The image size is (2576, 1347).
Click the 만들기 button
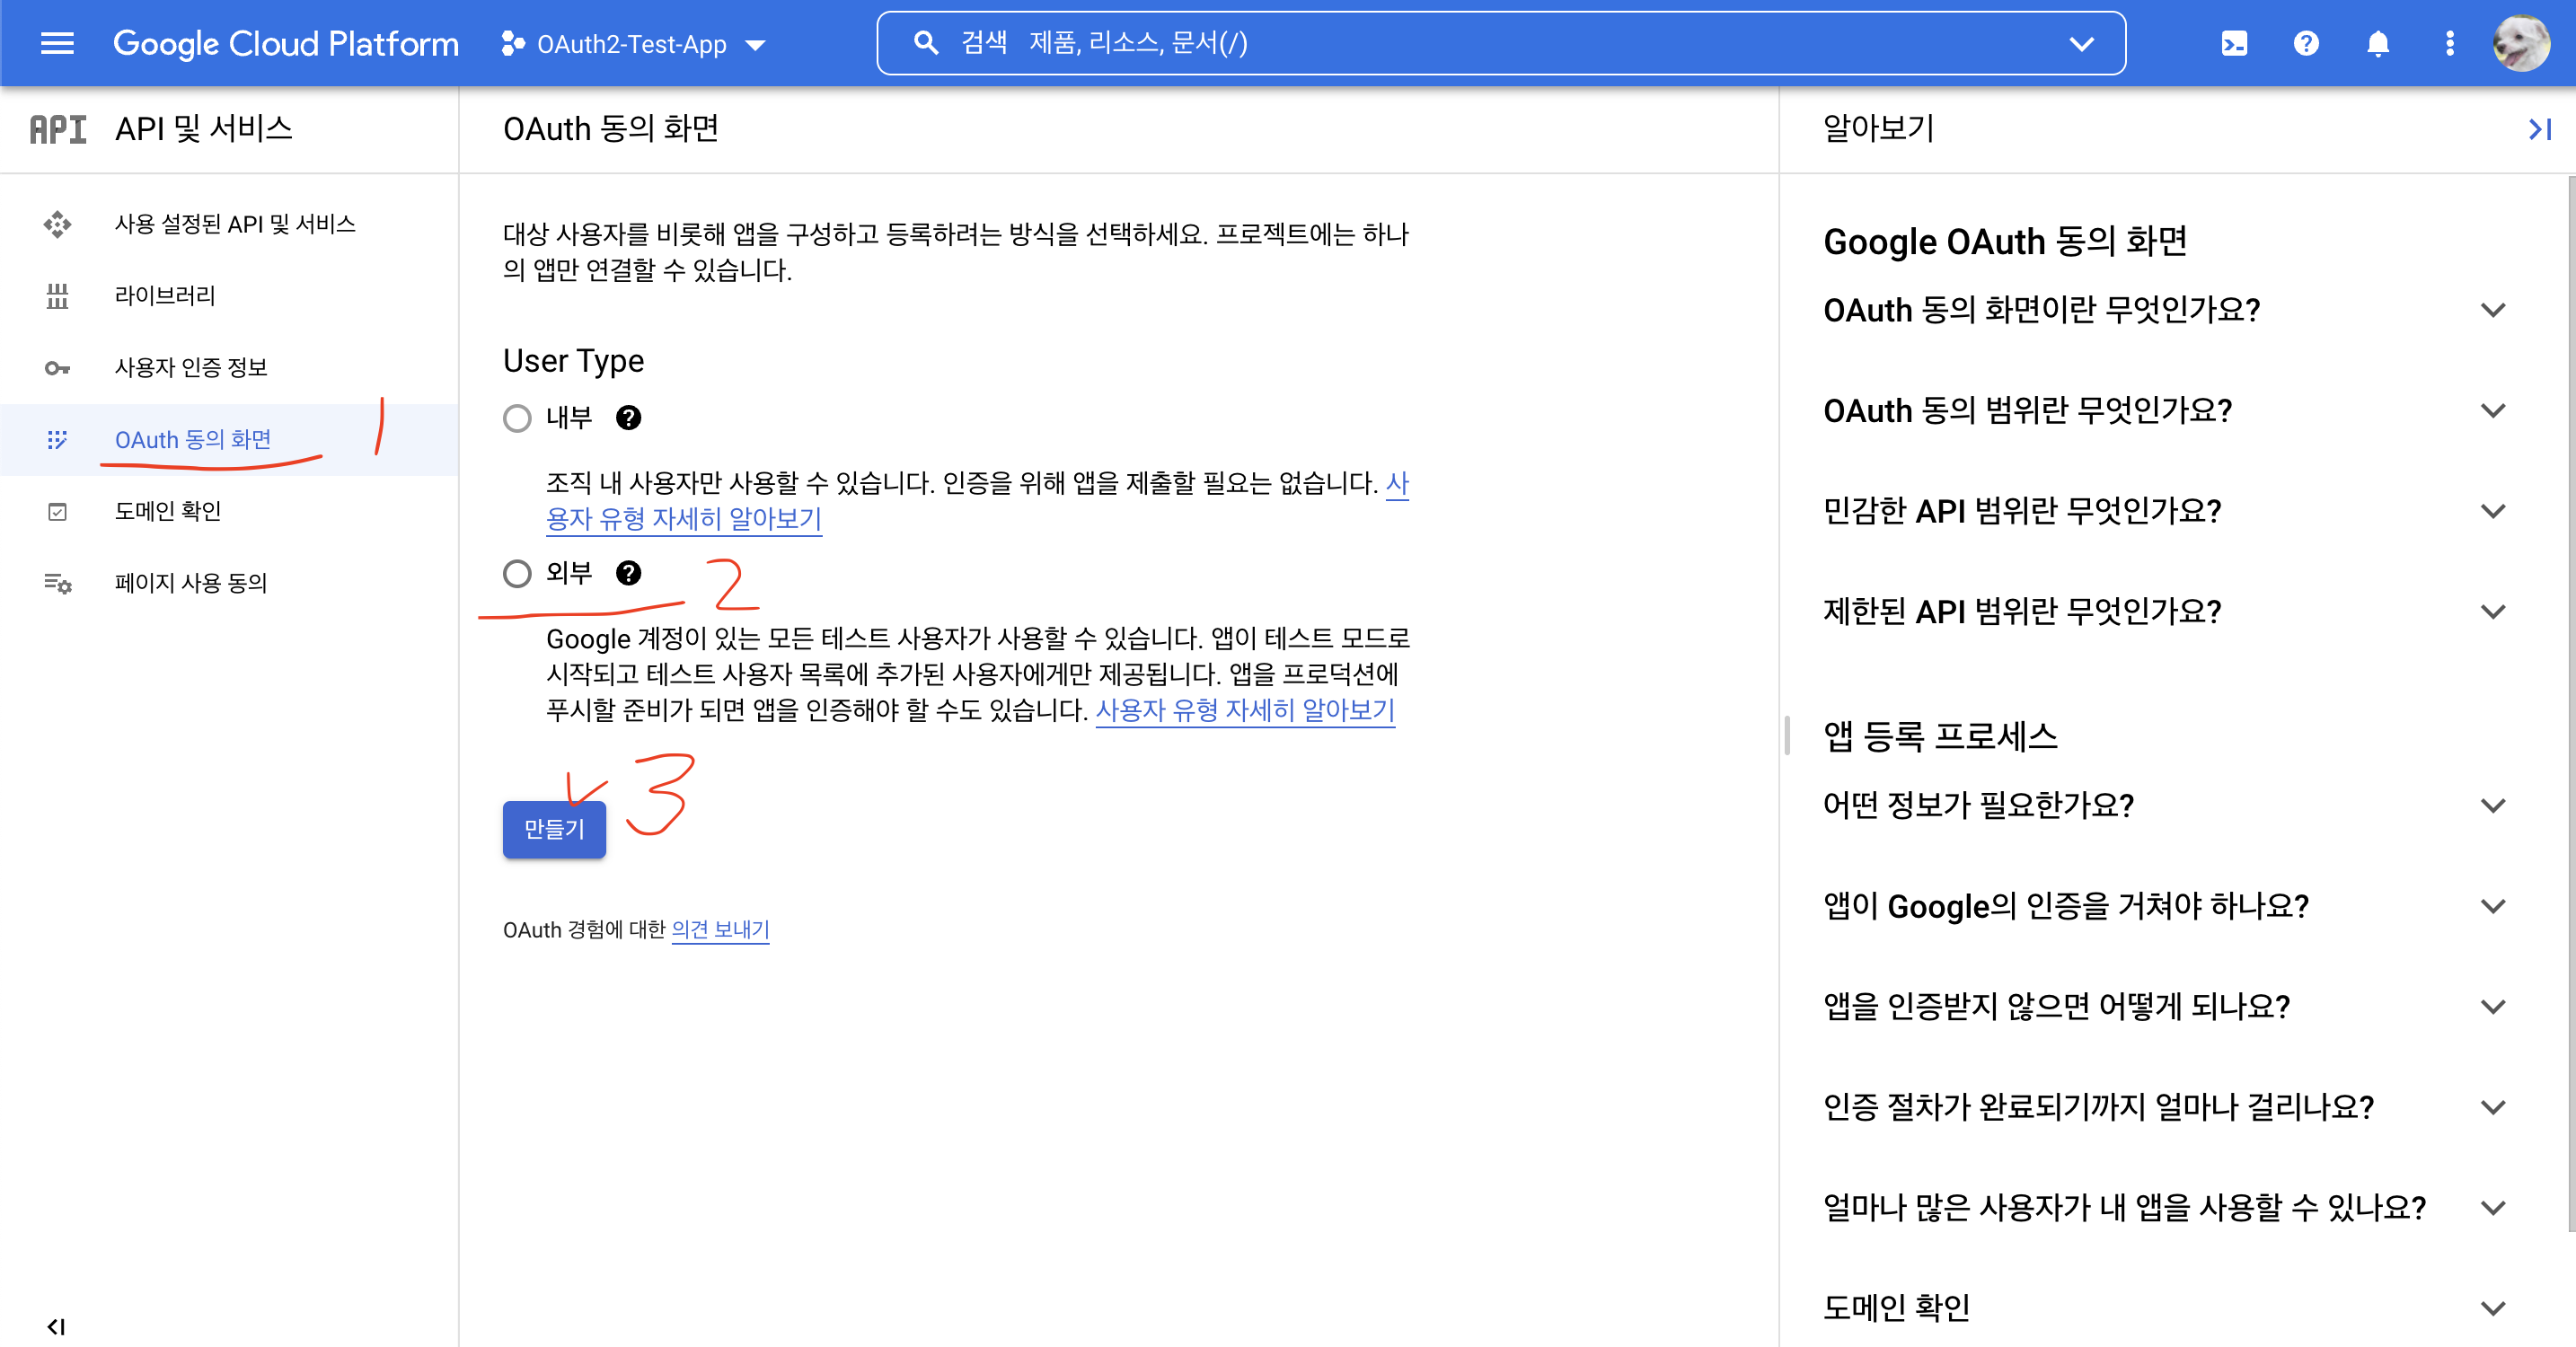tap(554, 829)
